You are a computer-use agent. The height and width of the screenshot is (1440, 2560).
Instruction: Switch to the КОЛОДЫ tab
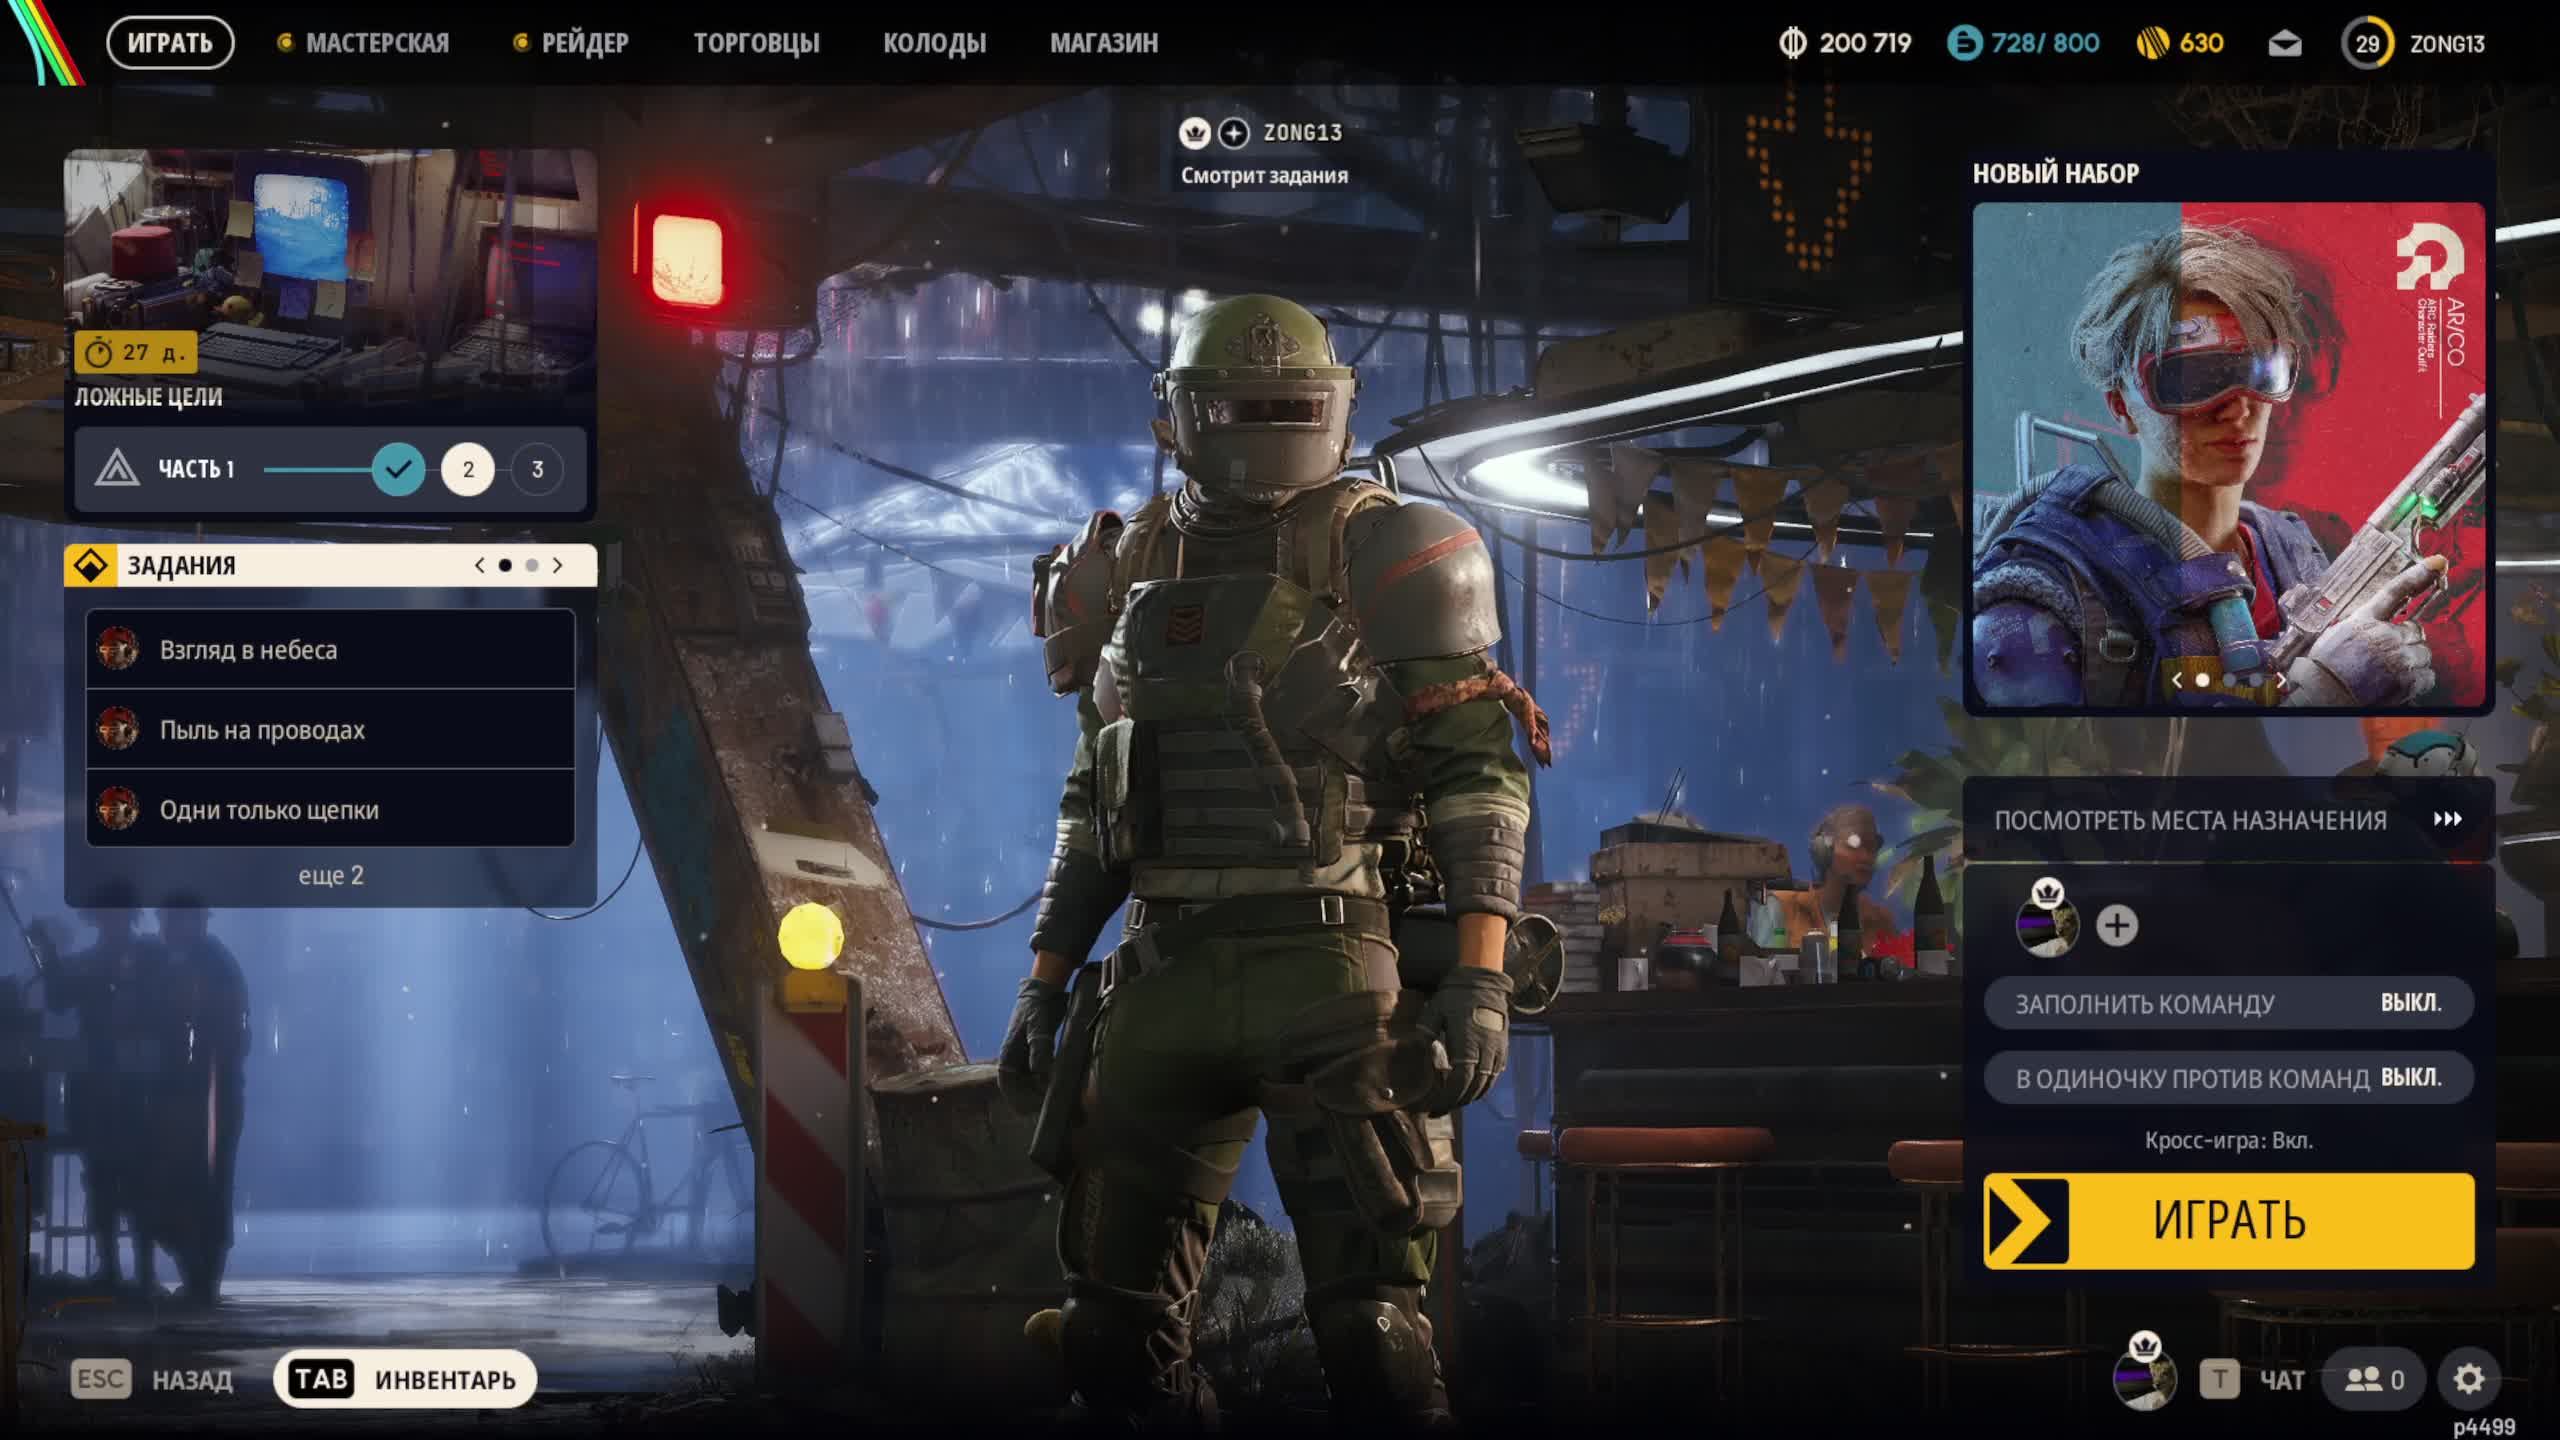pos(934,43)
